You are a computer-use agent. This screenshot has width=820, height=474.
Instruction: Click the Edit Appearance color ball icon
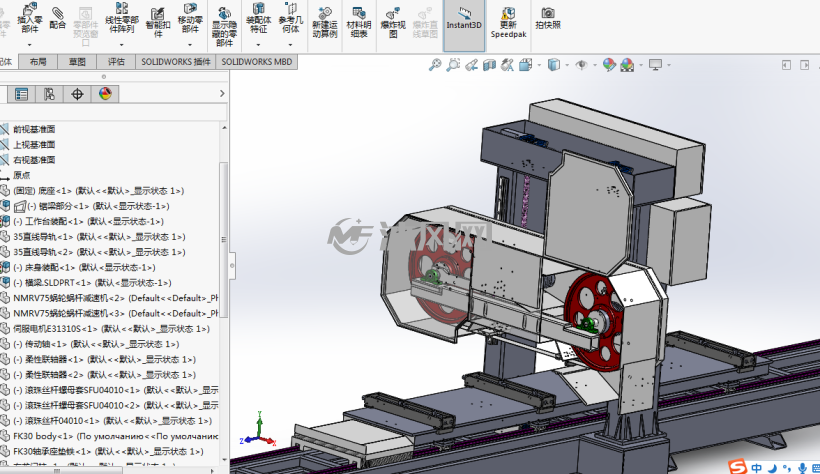tap(609, 65)
